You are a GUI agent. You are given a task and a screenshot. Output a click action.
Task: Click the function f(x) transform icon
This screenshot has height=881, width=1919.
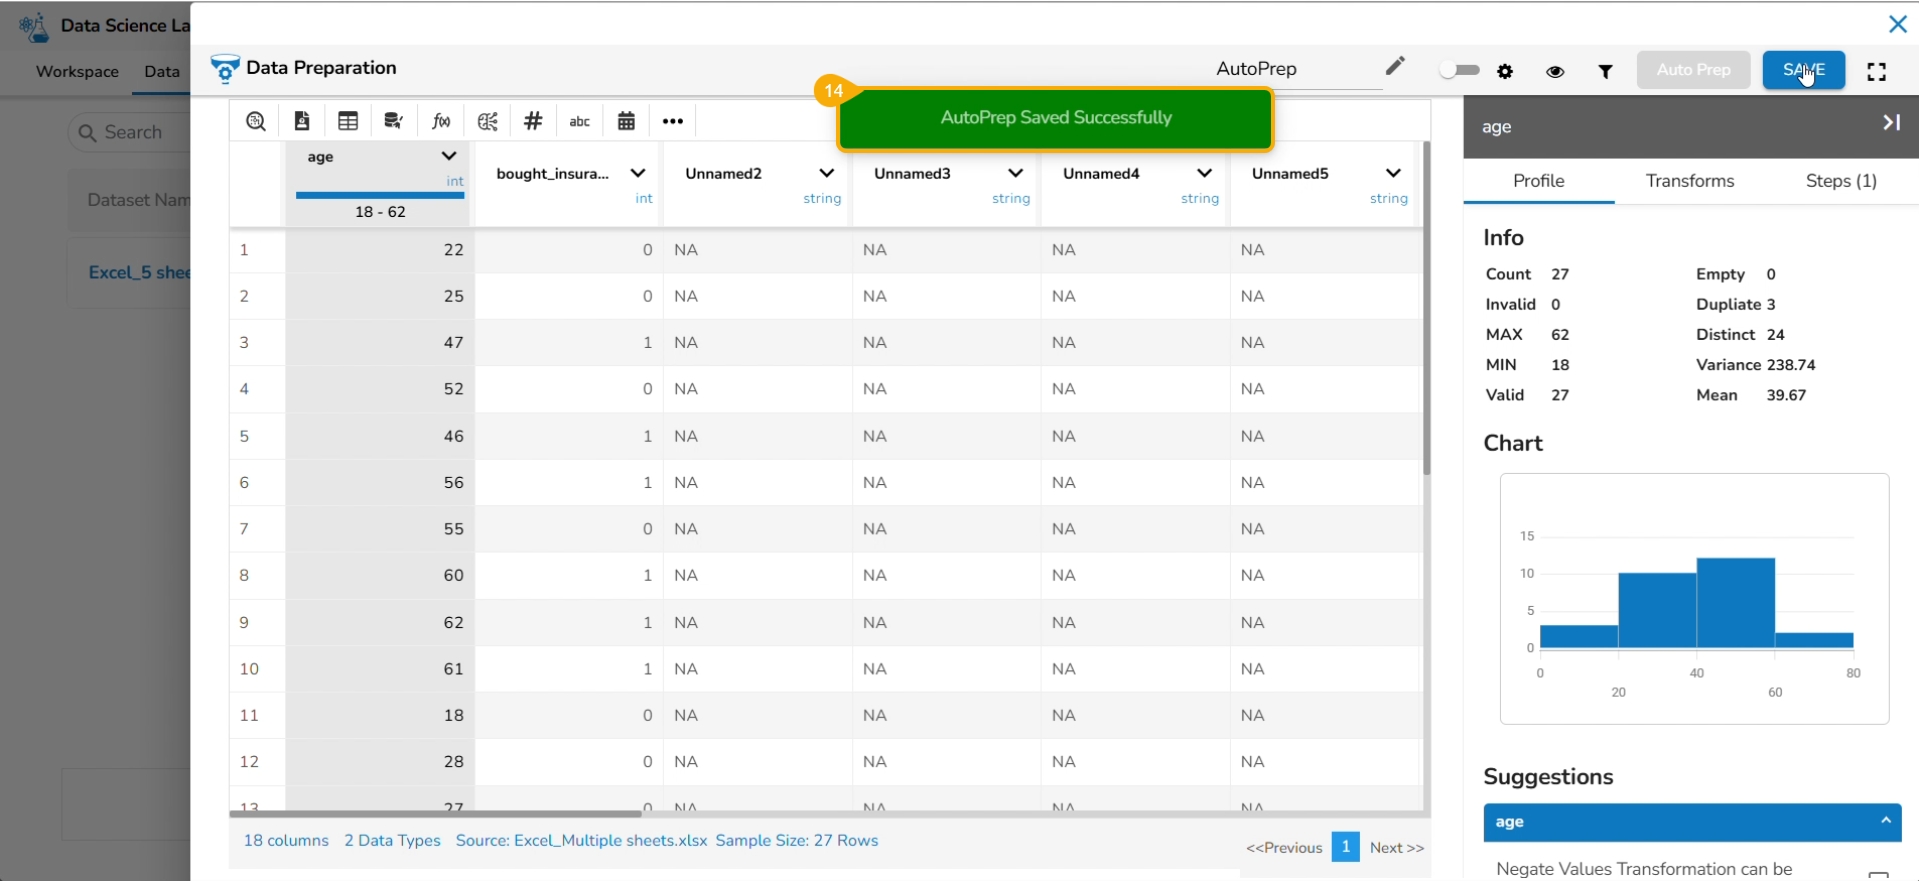click(441, 121)
